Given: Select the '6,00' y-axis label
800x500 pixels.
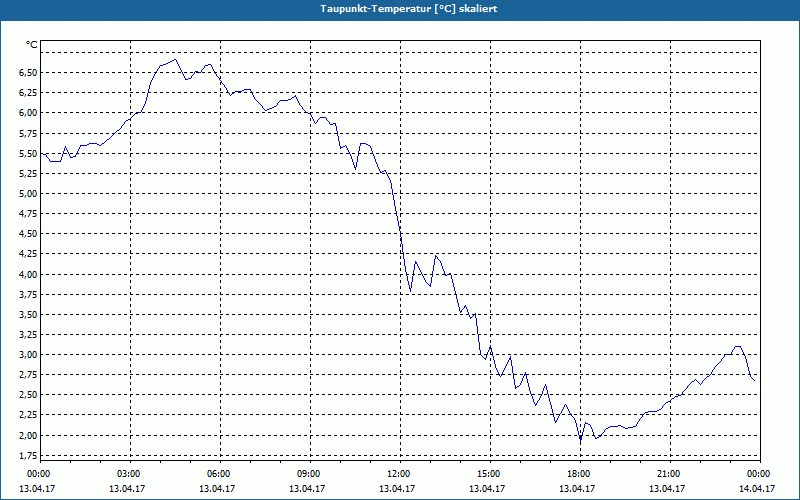Looking at the screenshot, I should [28, 113].
